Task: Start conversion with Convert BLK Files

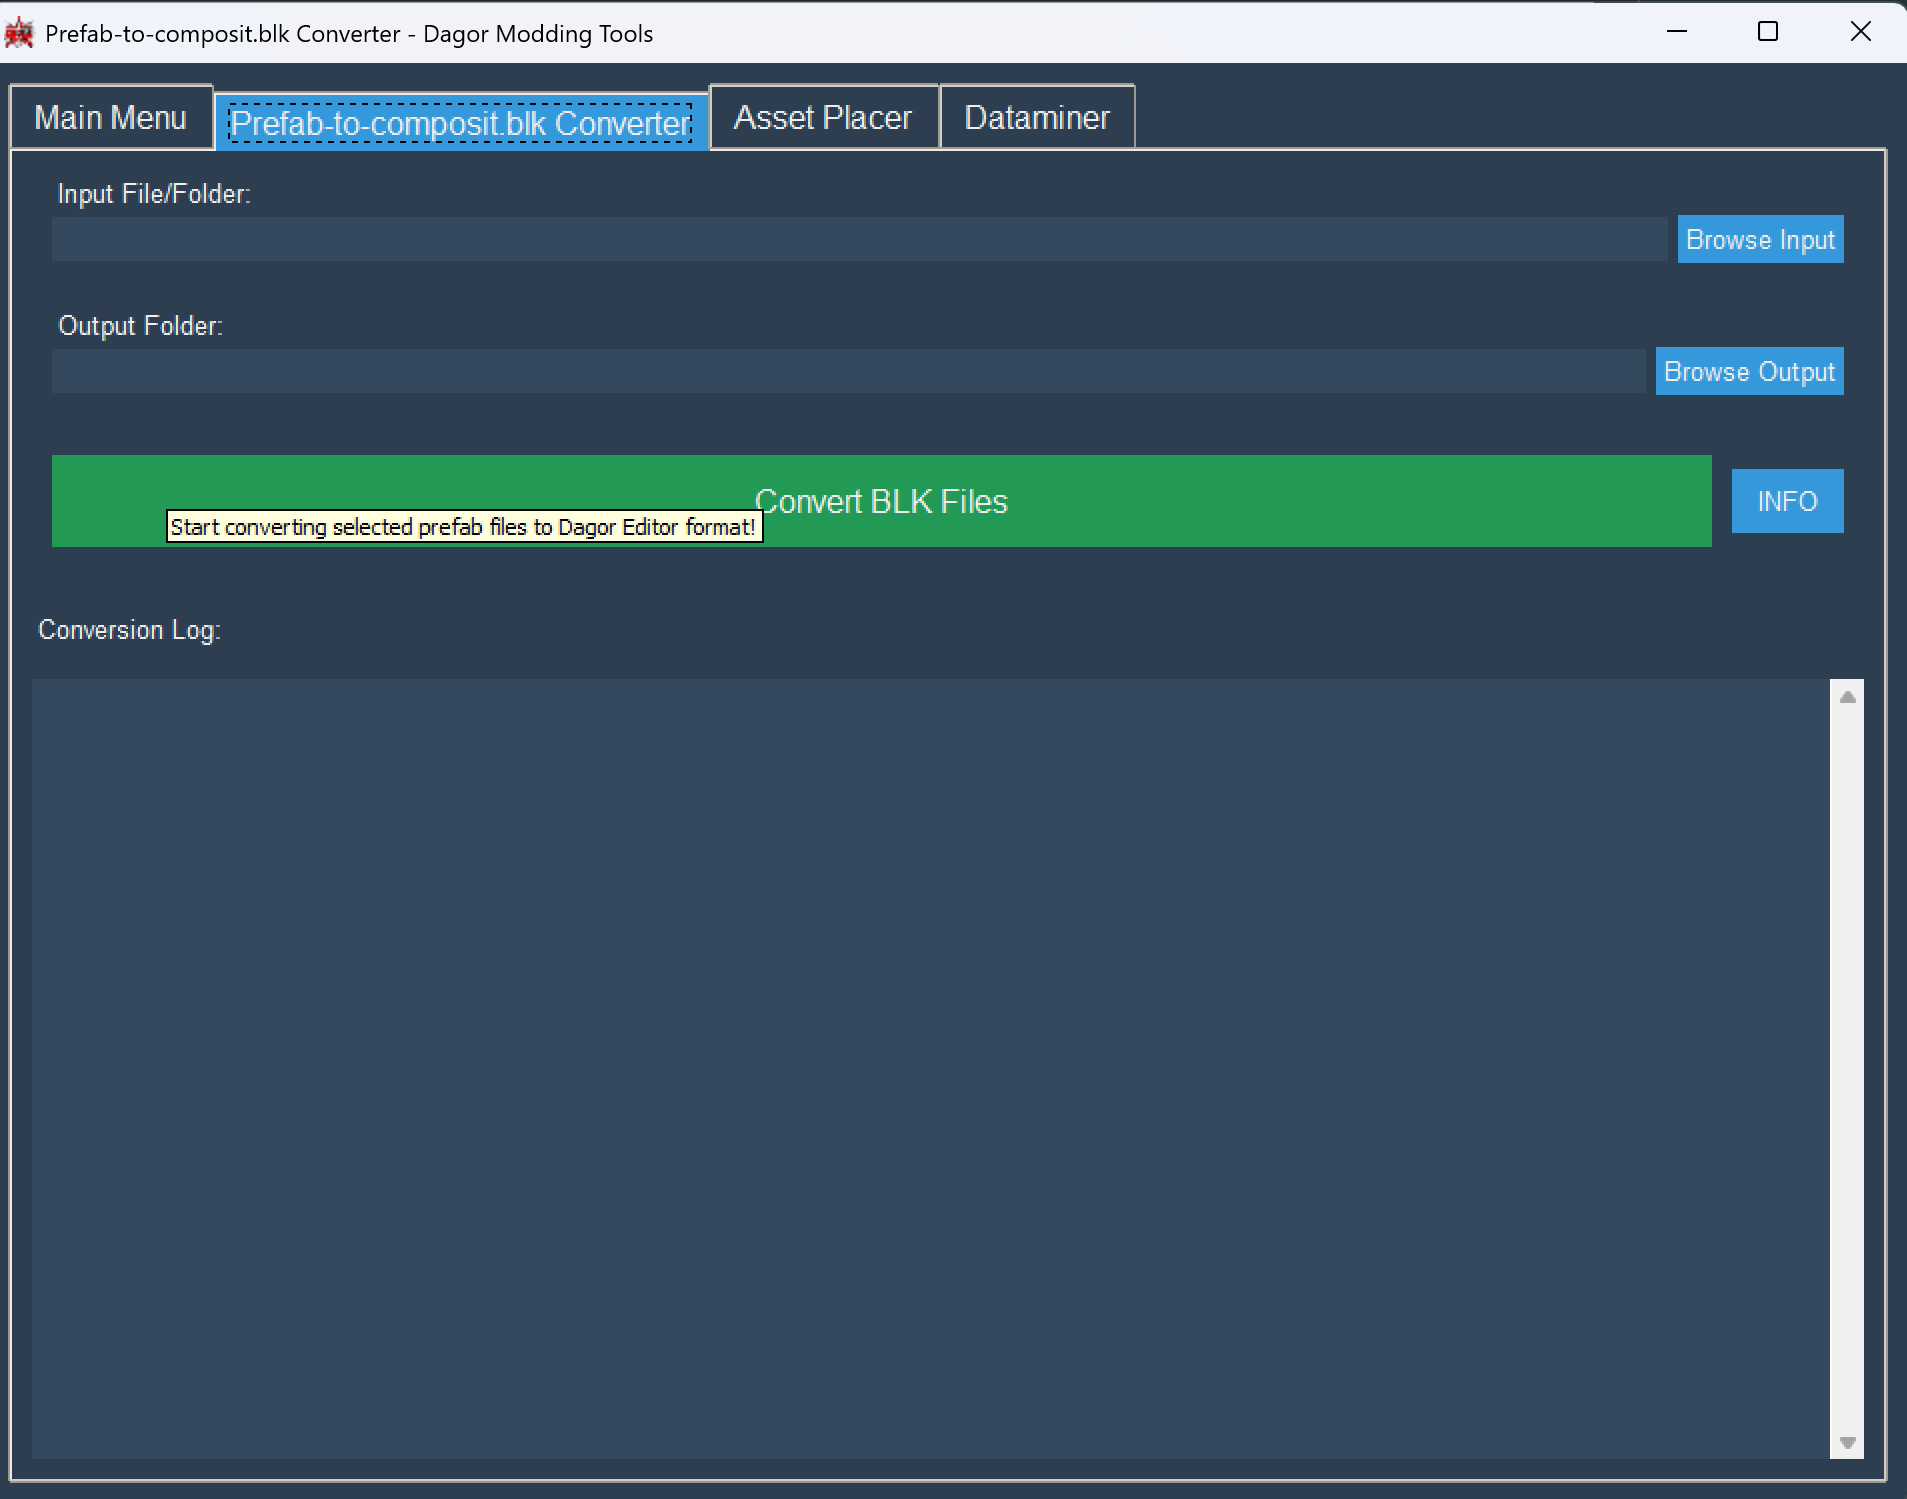Action: pos(881,501)
